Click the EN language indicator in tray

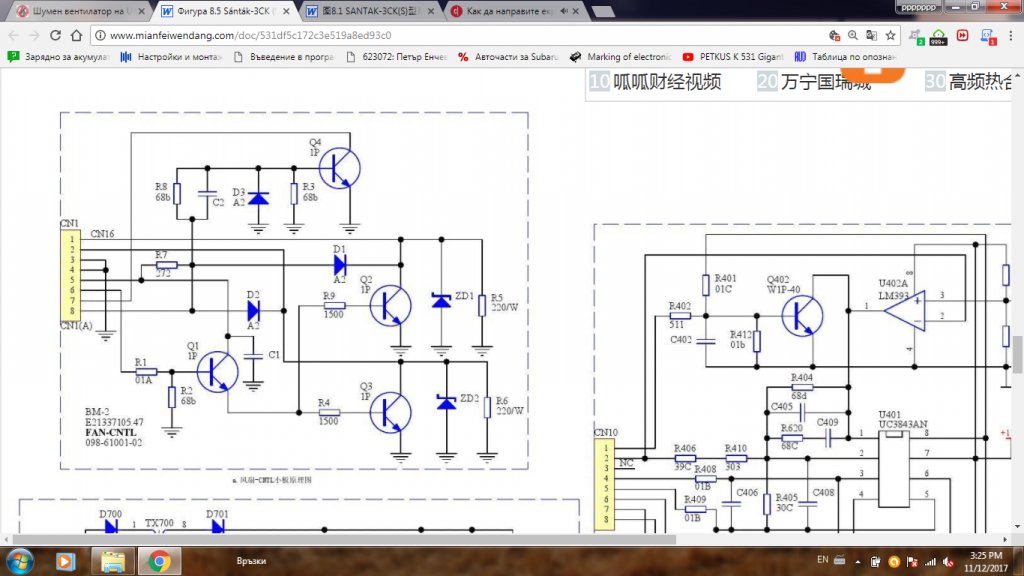pyautogui.click(x=823, y=560)
